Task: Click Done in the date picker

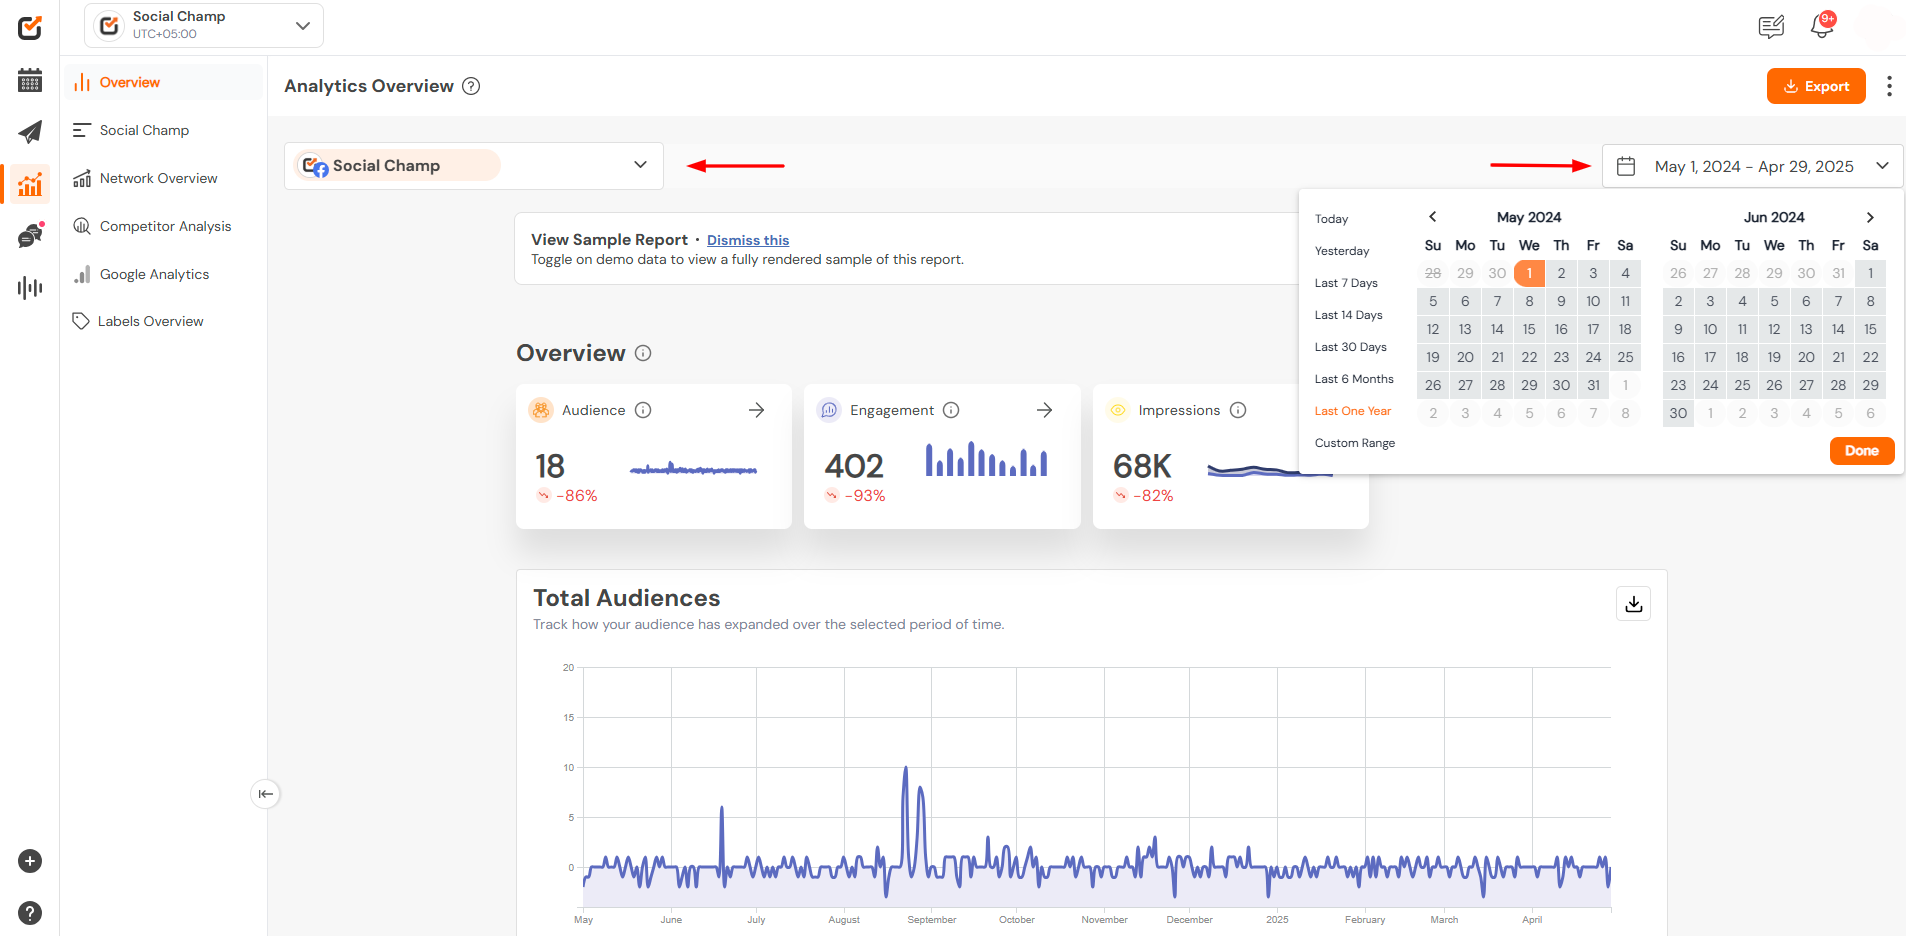Action: [x=1862, y=451]
